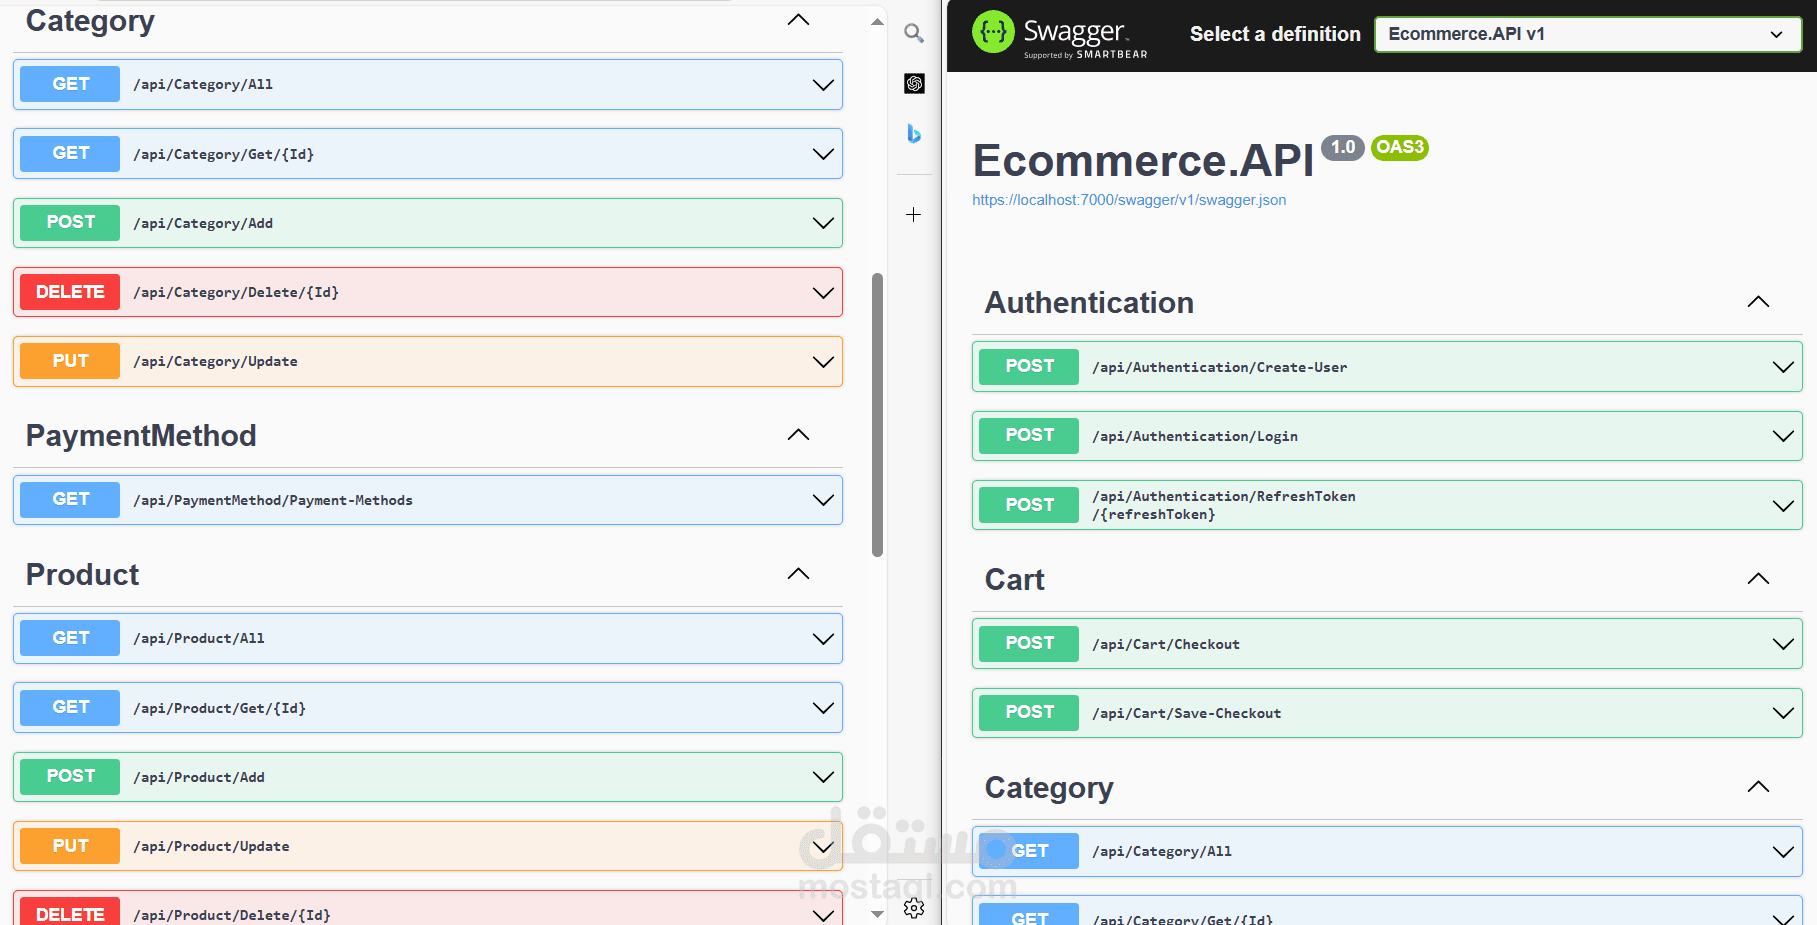This screenshot has width=1817, height=925.
Task: Click POST button for Create-User endpoint
Action: (1029, 366)
